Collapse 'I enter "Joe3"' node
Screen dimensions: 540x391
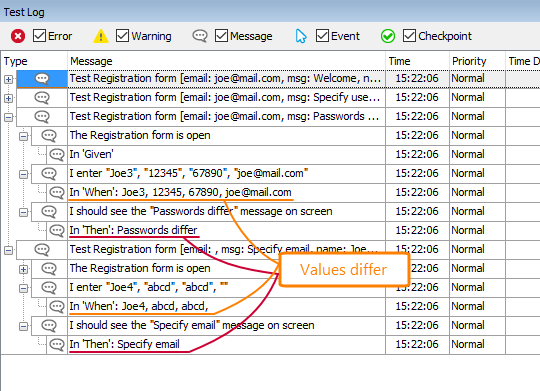pyautogui.click(x=23, y=174)
